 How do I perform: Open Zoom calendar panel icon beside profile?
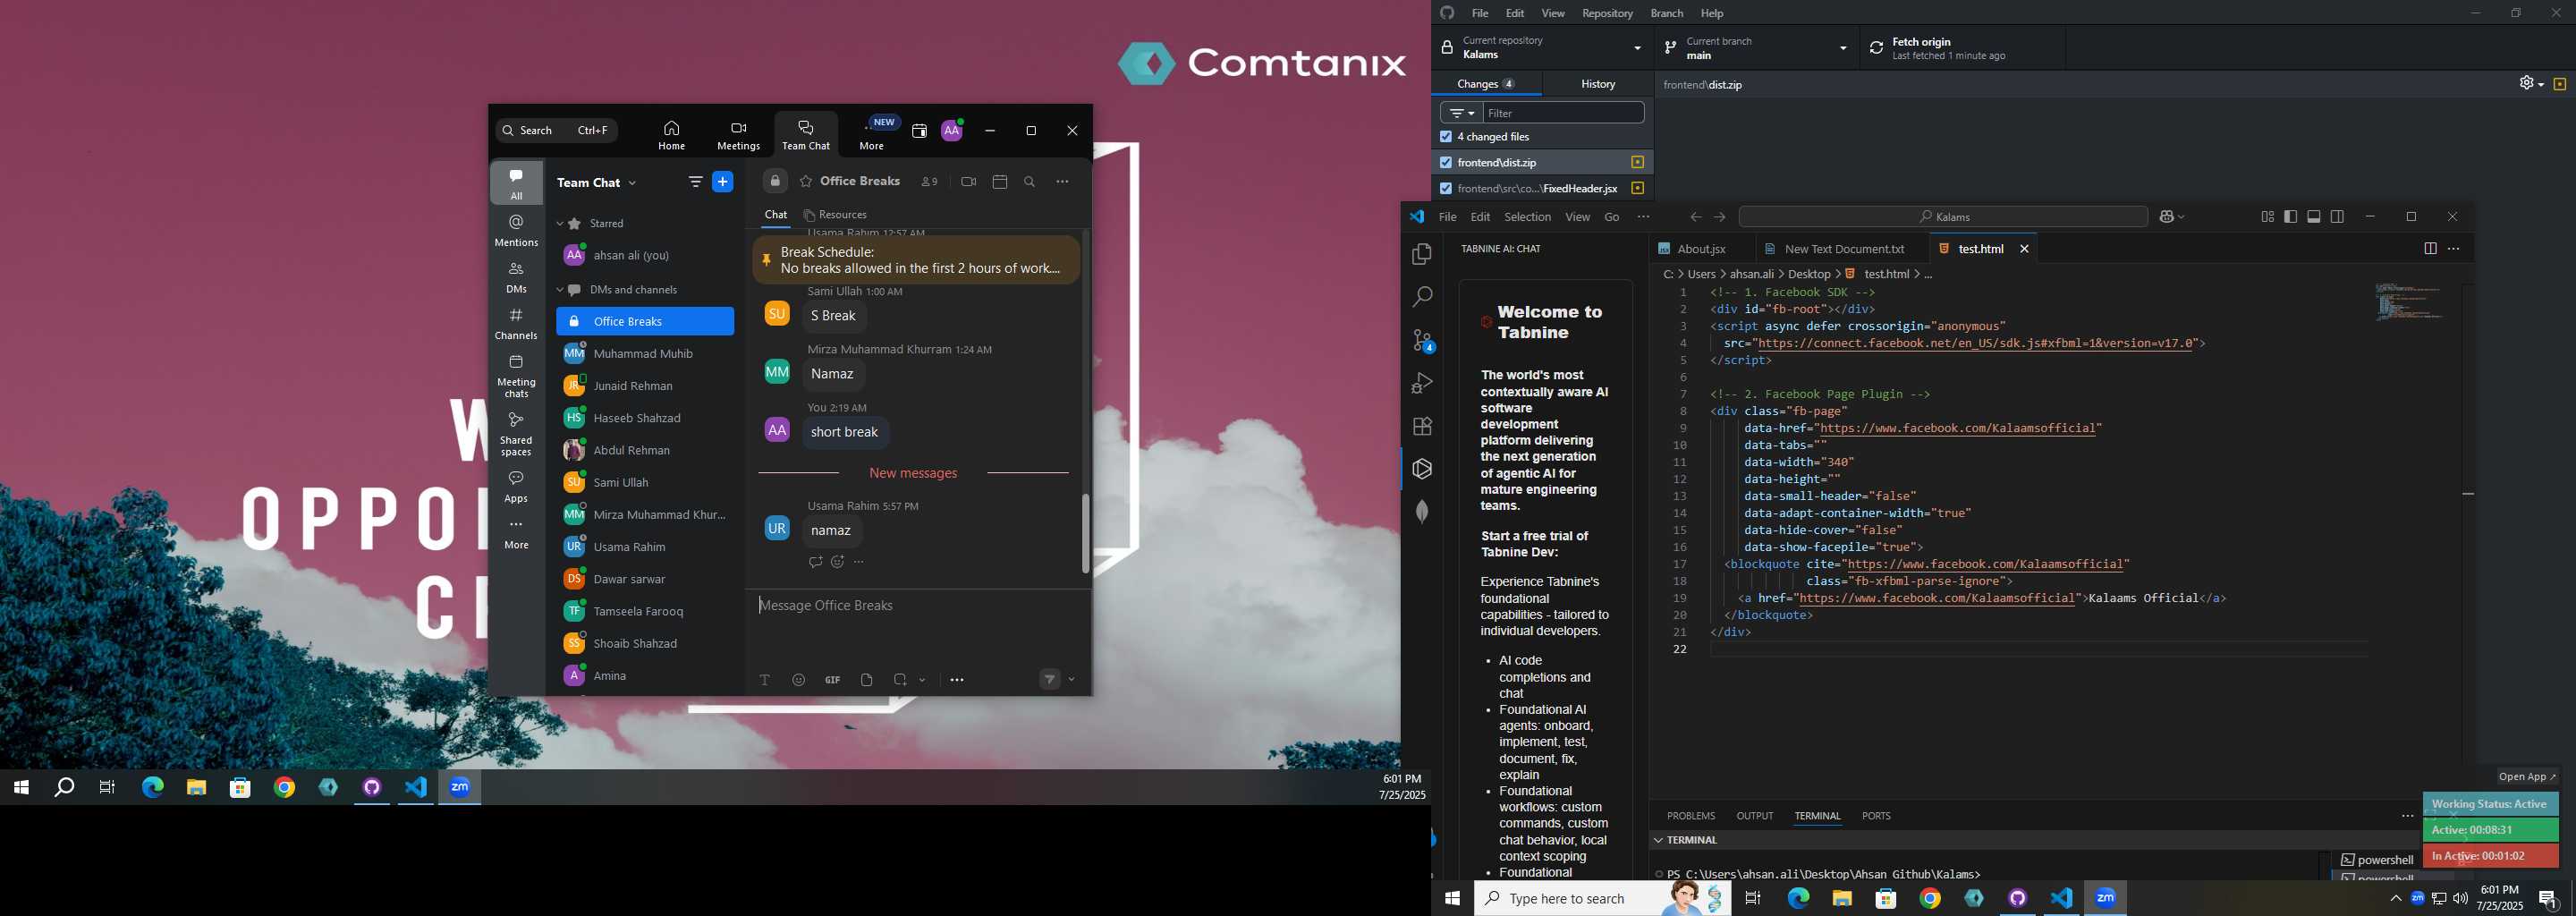coord(919,130)
